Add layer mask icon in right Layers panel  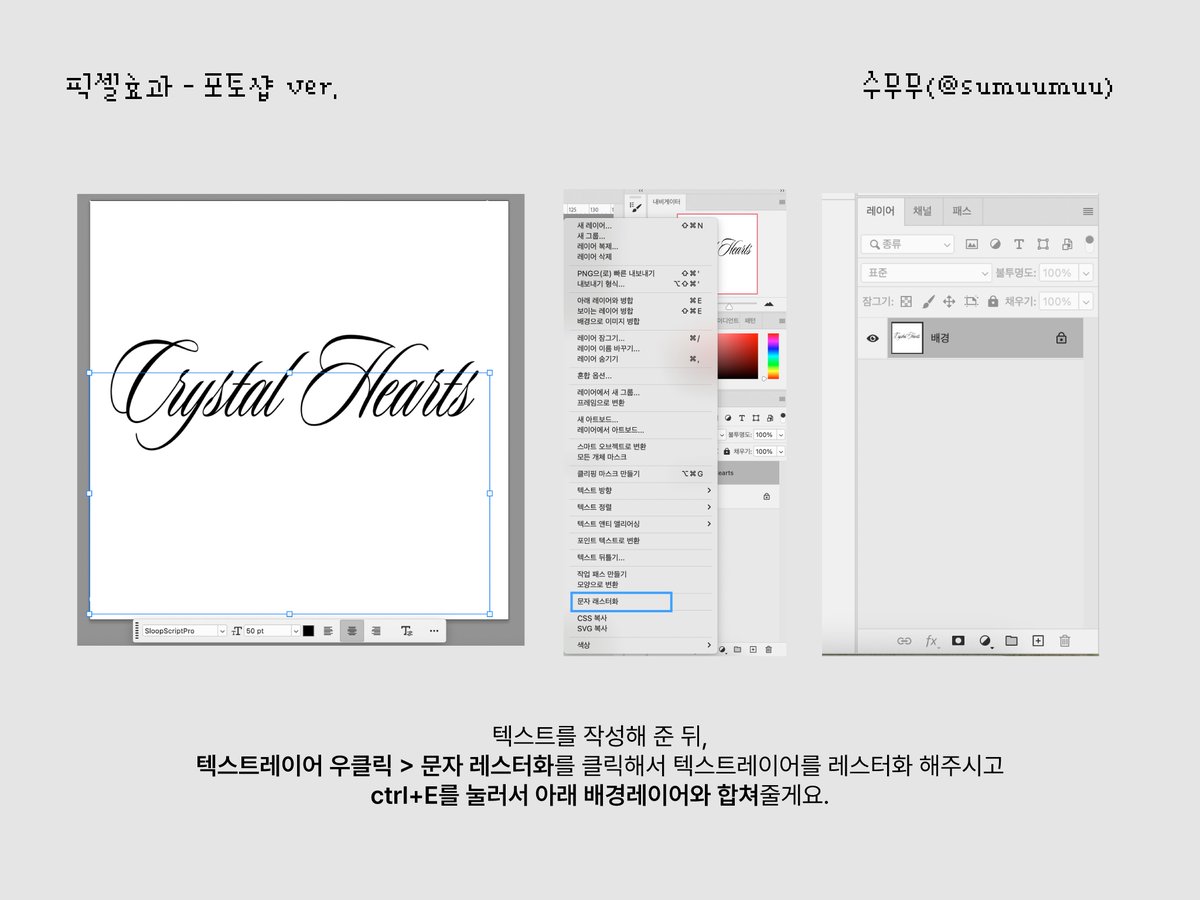[958, 641]
